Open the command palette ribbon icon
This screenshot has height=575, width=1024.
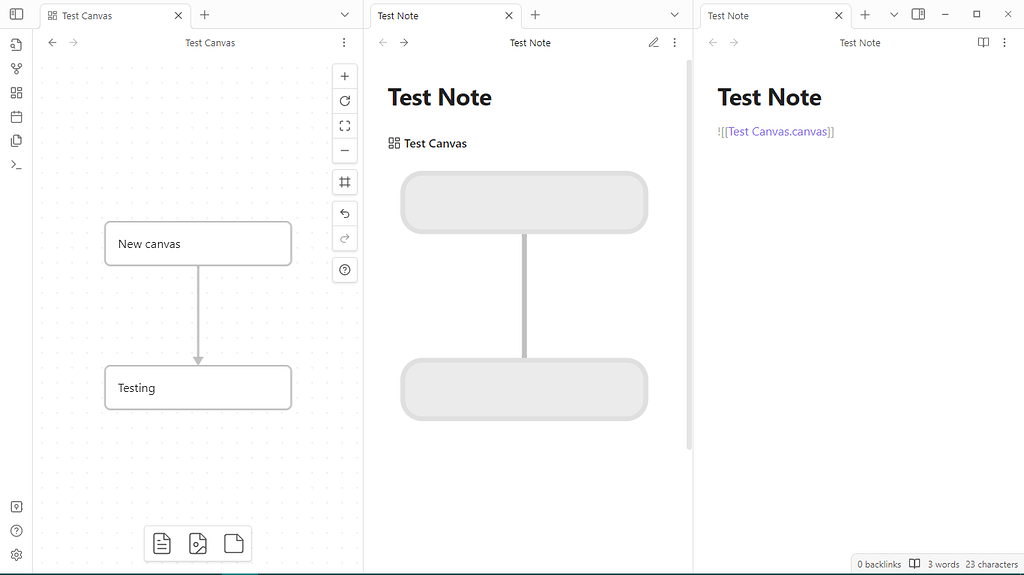(16, 165)
